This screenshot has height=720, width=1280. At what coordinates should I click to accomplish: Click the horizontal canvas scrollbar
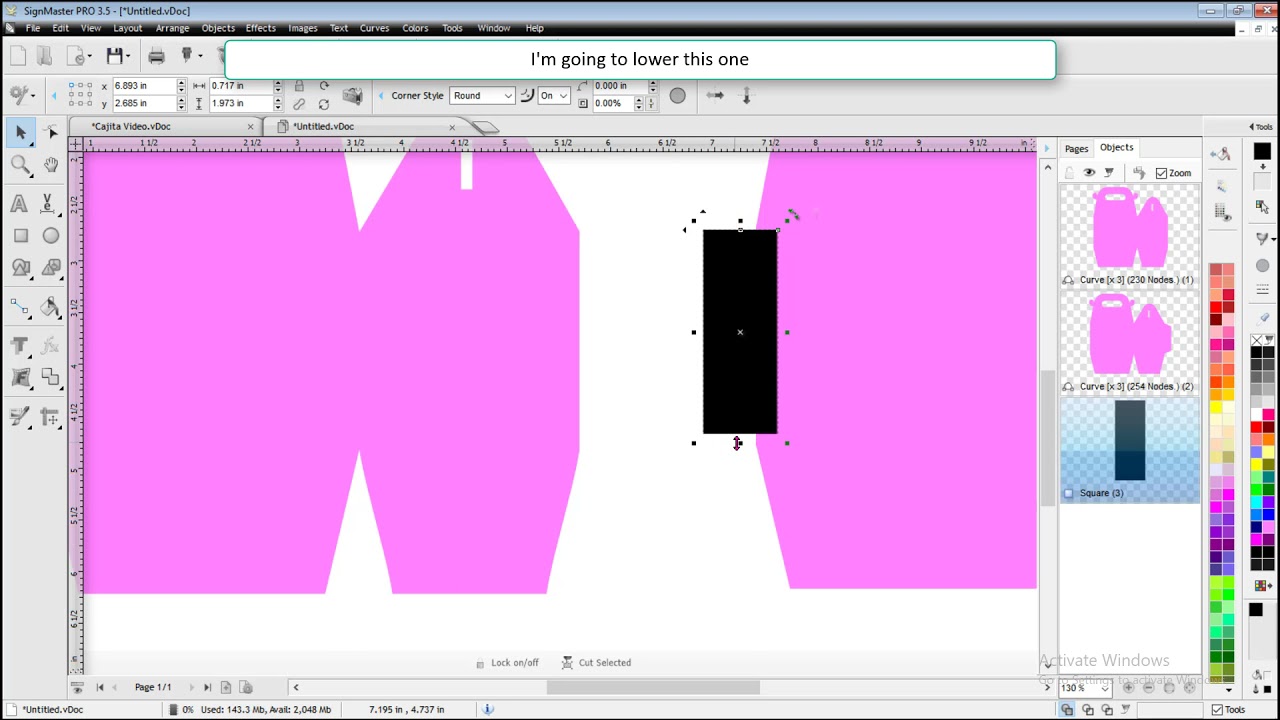[653, 688]
